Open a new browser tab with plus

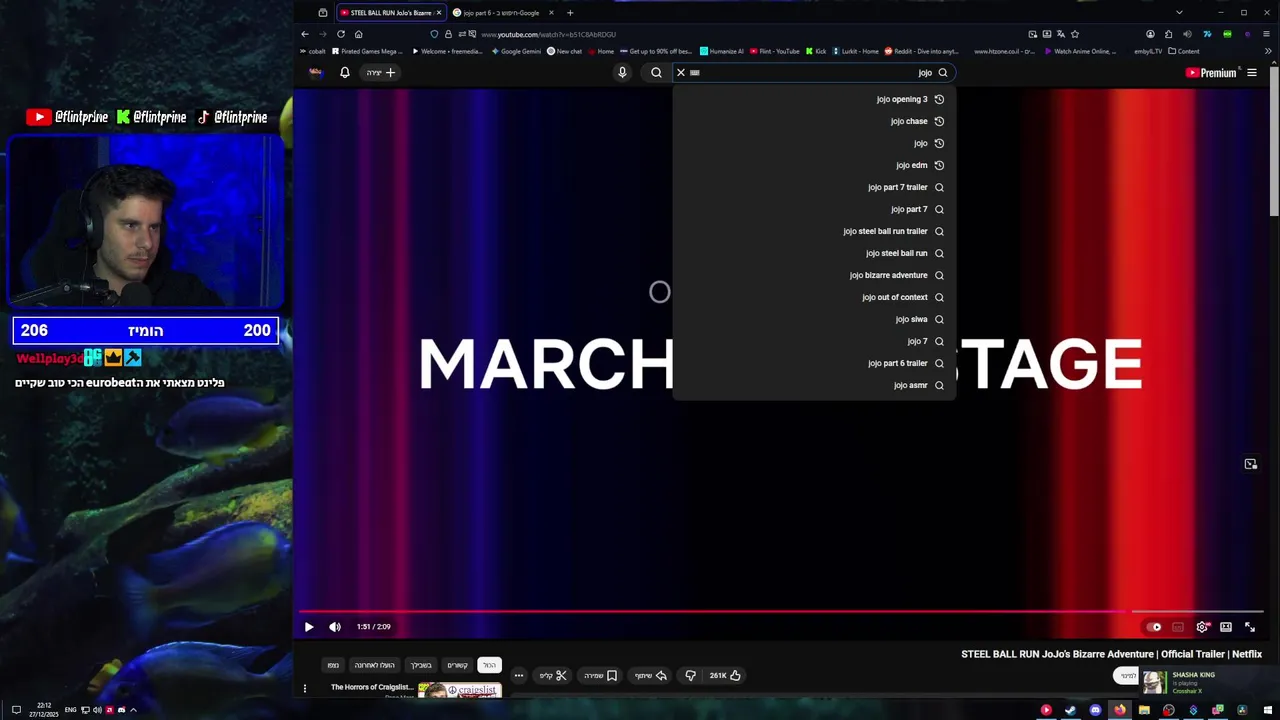click(x=570, y=13)
